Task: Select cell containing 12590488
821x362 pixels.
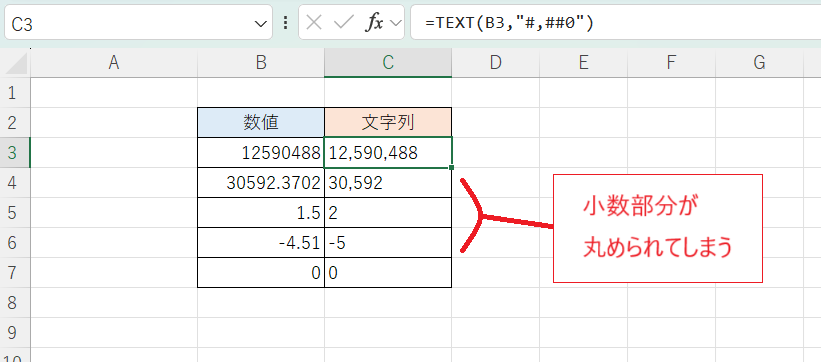Action: pos(261,152)
